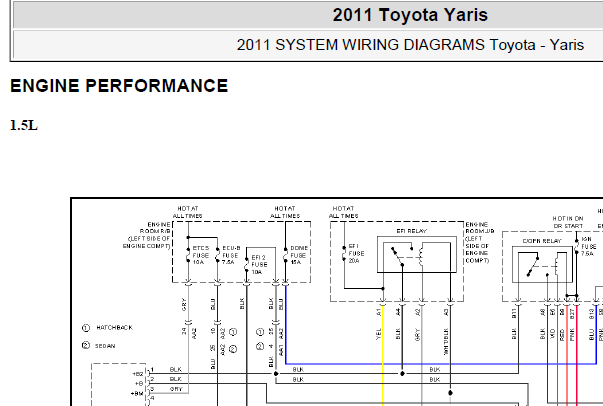Click 'HOT AT ALL TIMES' above the ETCS fuse

coord(188,212)
